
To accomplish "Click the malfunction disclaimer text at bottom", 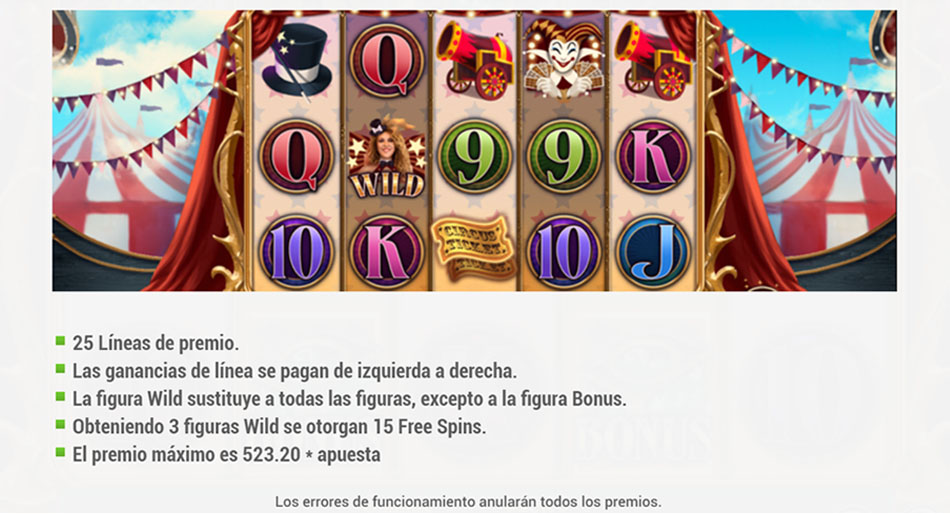I will [468, 502].
